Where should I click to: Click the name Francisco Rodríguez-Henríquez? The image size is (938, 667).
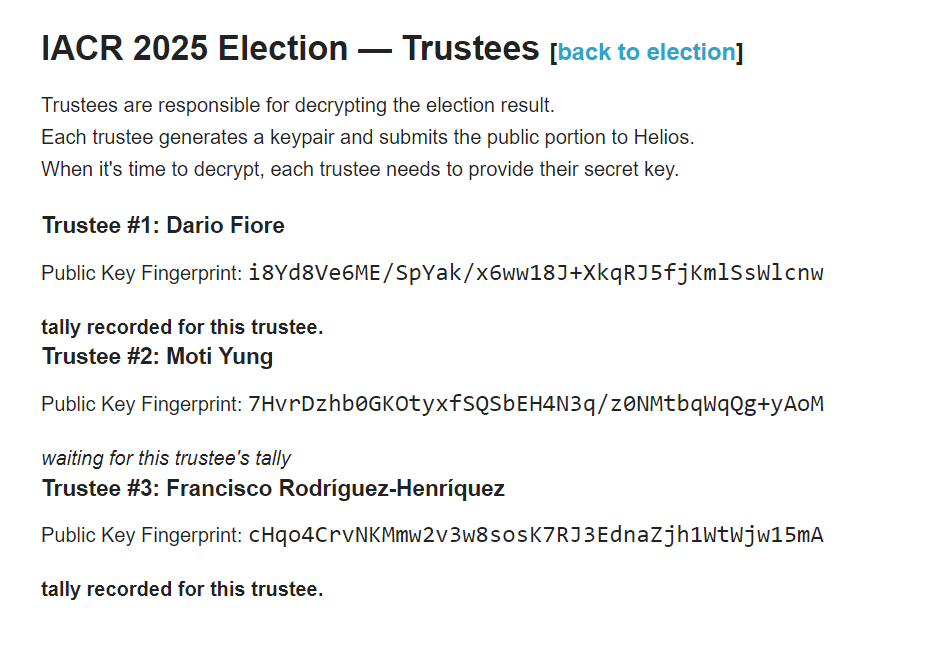click(335, 489)
